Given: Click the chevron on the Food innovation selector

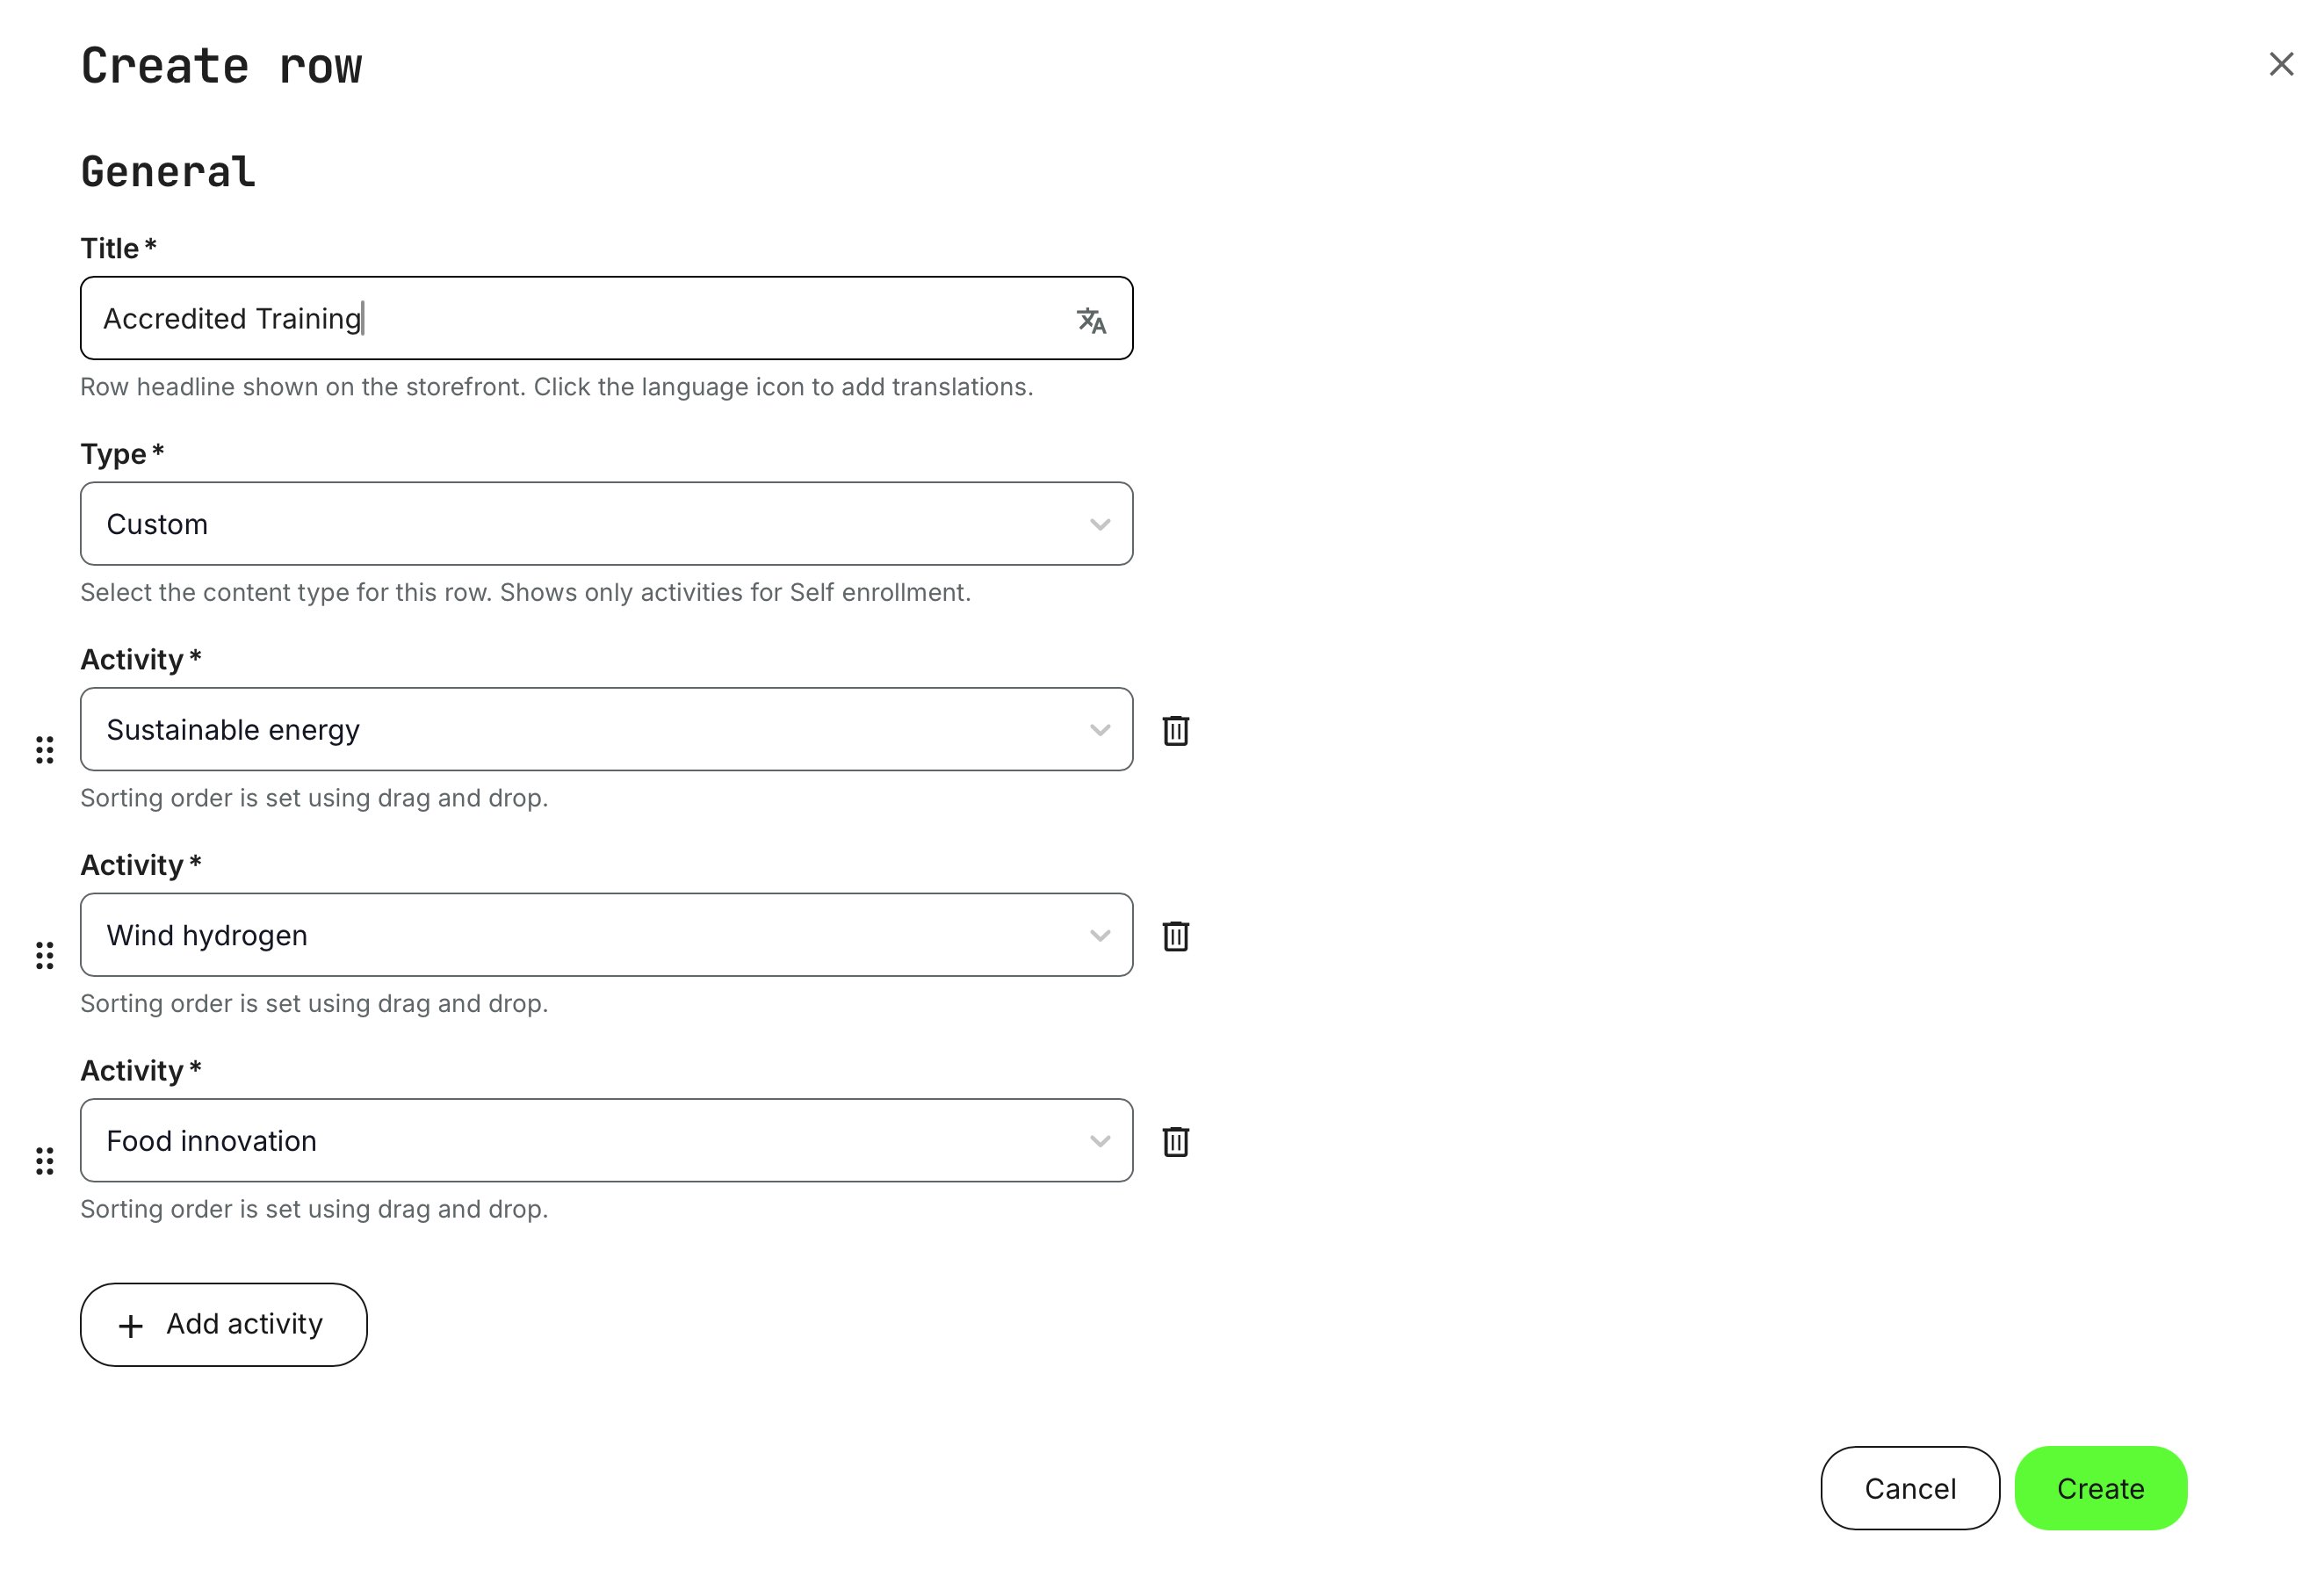Looking at the screenshot, I should point(1098,1140).
